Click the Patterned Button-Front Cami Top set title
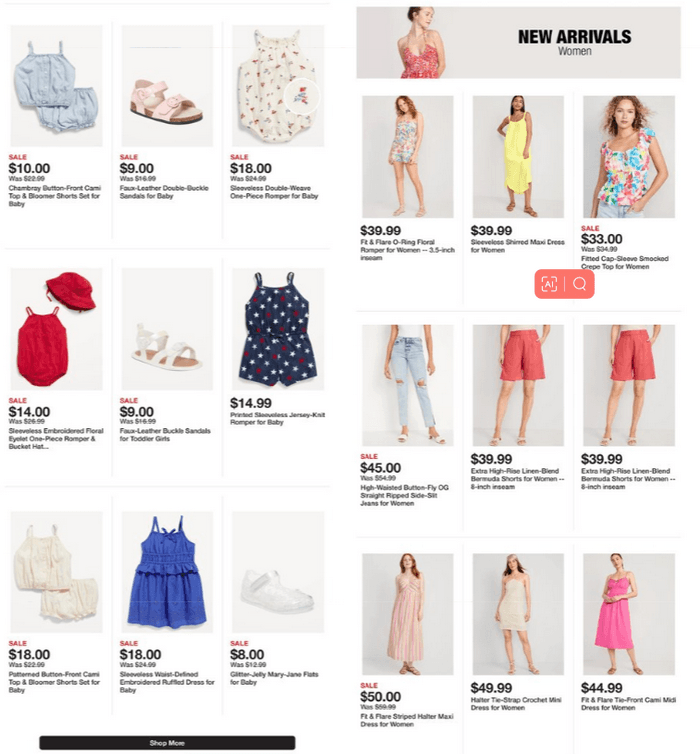The width and height of the screenshot is (700, 754). (x=54, y=682)
